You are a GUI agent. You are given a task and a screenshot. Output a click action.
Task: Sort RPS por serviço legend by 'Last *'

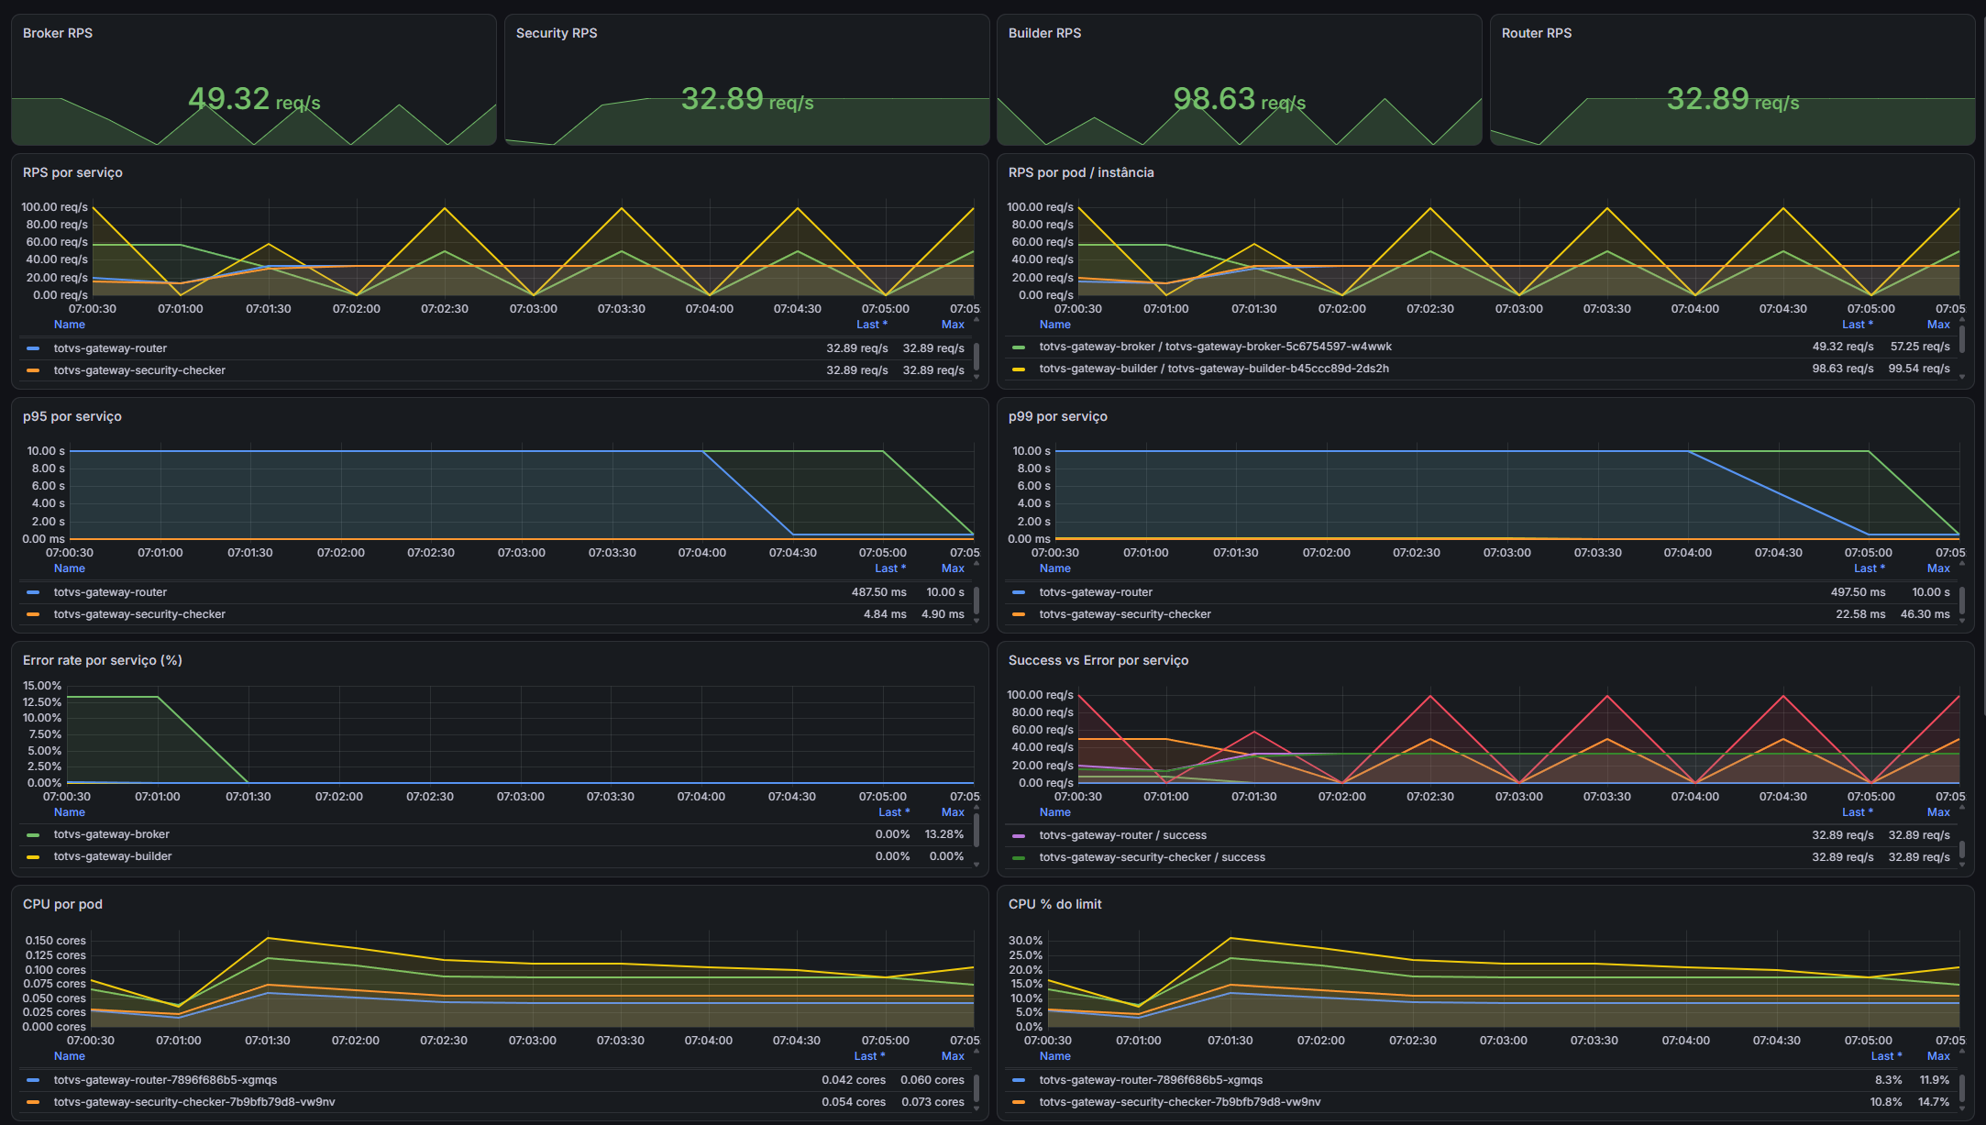tap(871, 324)
